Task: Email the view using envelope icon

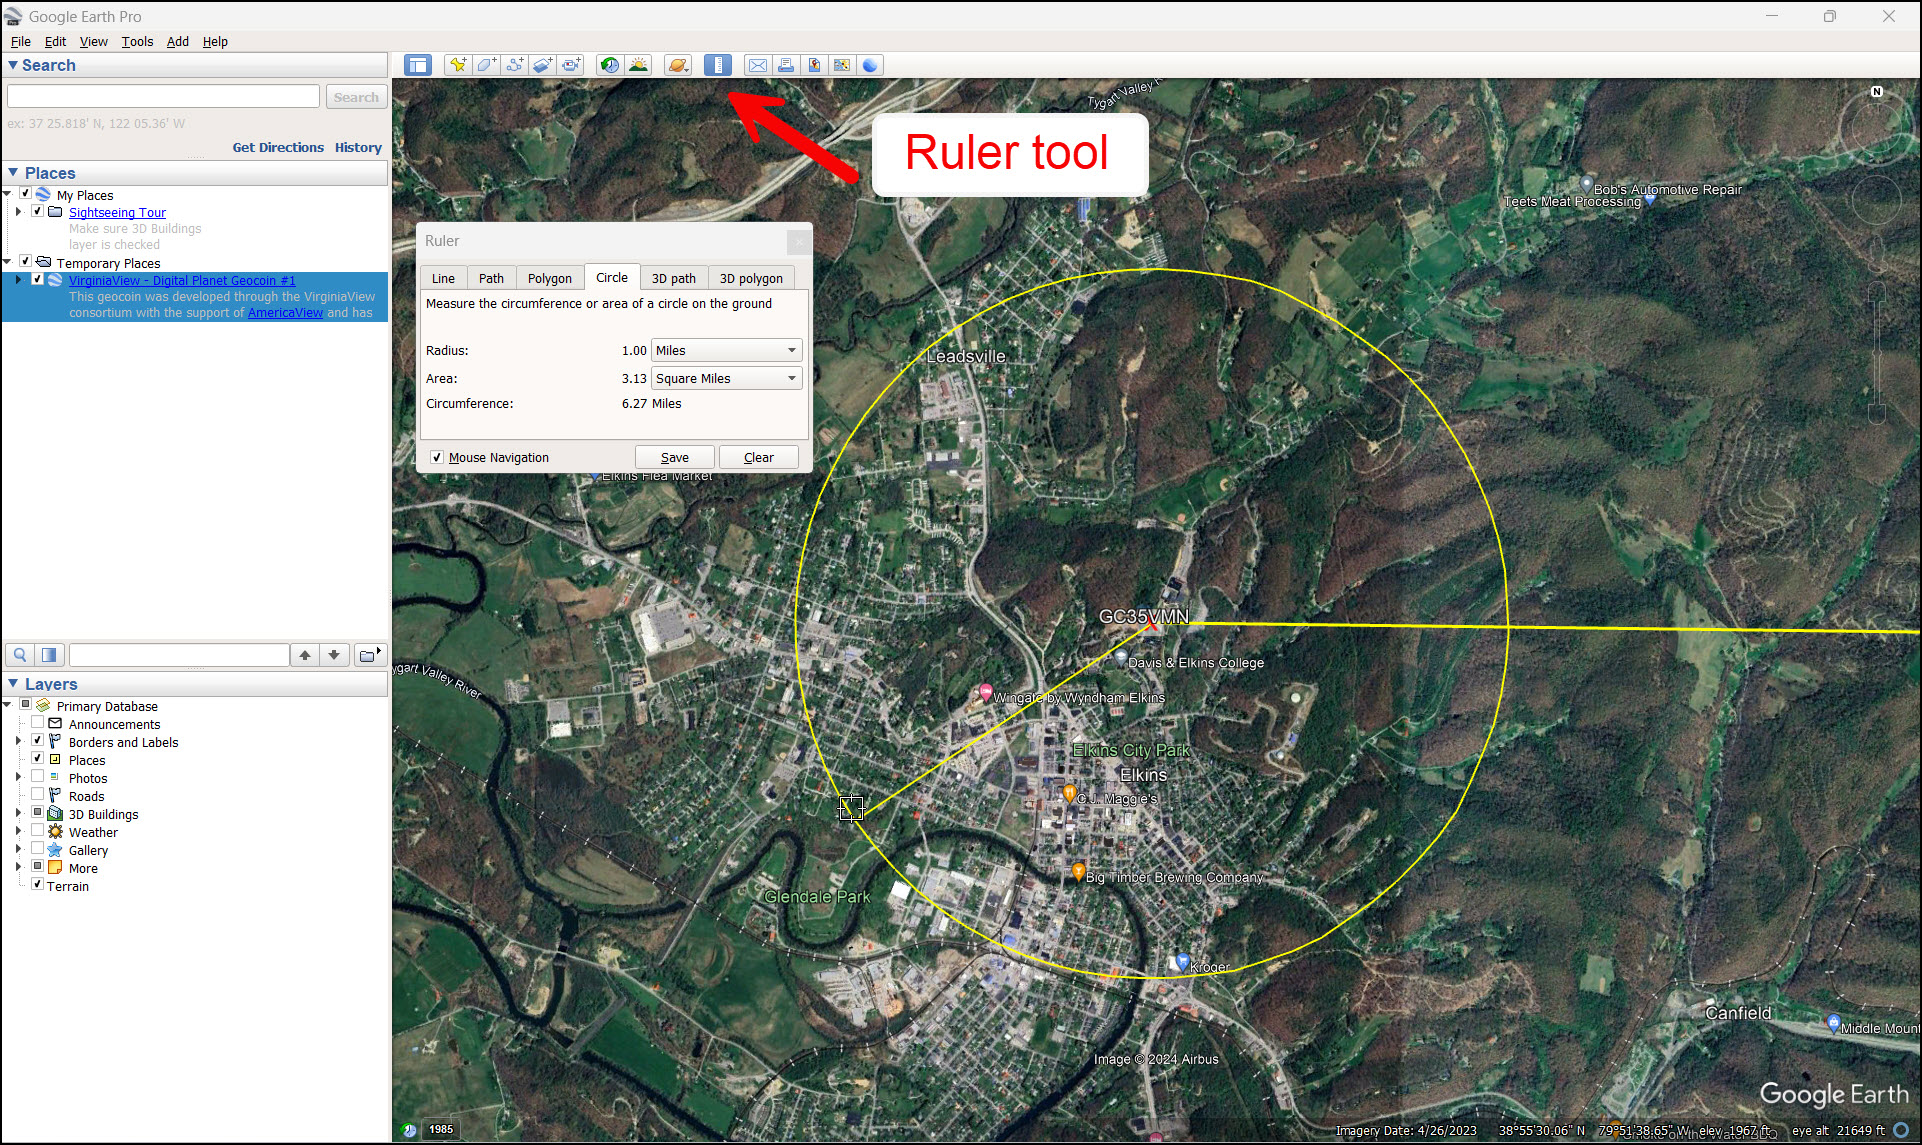Action: pos(758,66)
